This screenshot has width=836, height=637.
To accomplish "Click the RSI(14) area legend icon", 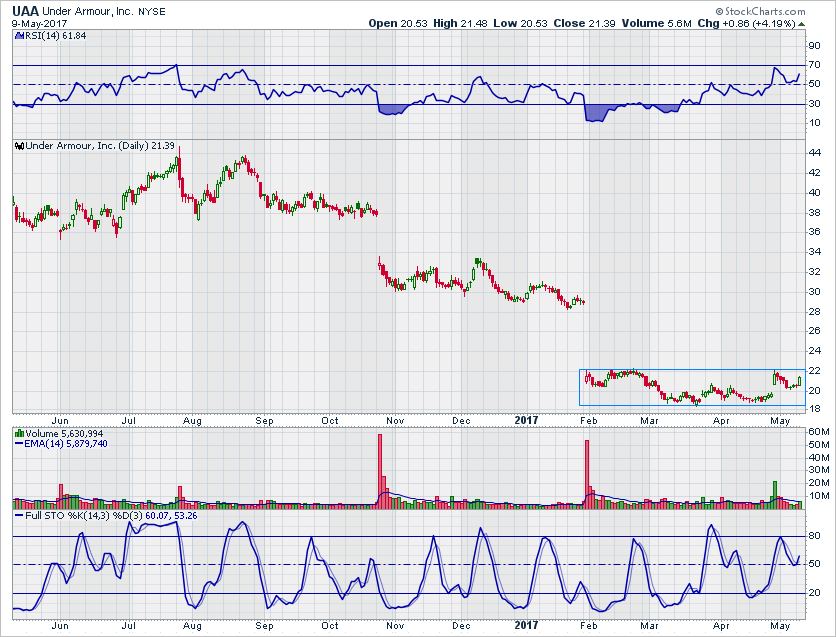I will pyautogui.click(x=19, y=35).
